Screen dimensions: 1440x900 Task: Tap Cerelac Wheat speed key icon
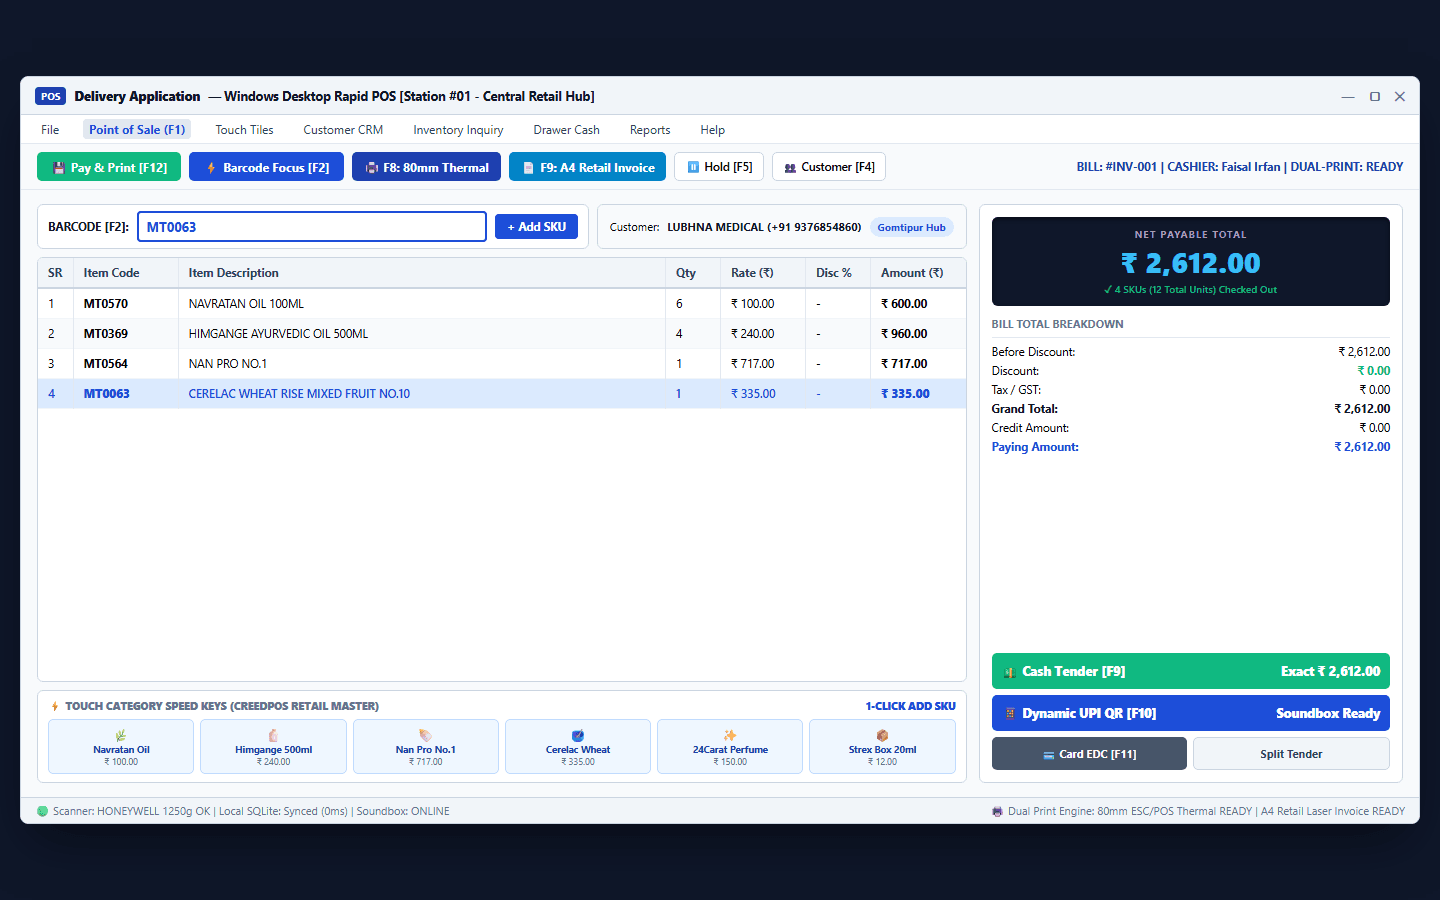[x=578, y=735]
